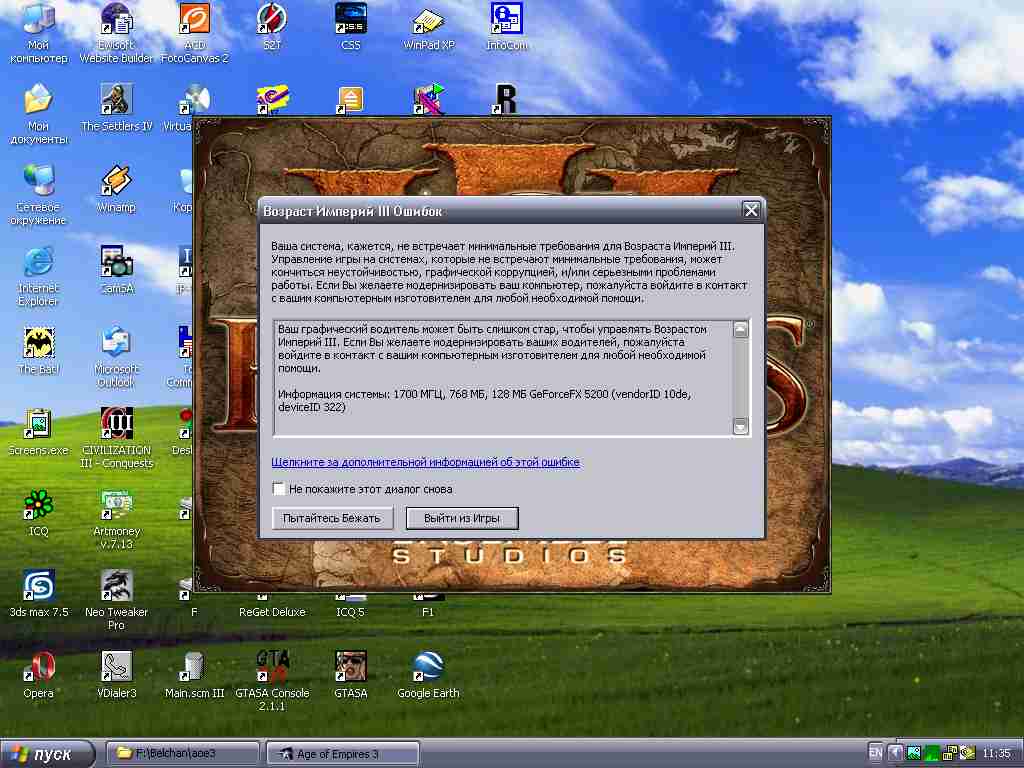The image size is (1024, 768).
Task: Open the пуск Start menu
Action: [x=47, y=754]
